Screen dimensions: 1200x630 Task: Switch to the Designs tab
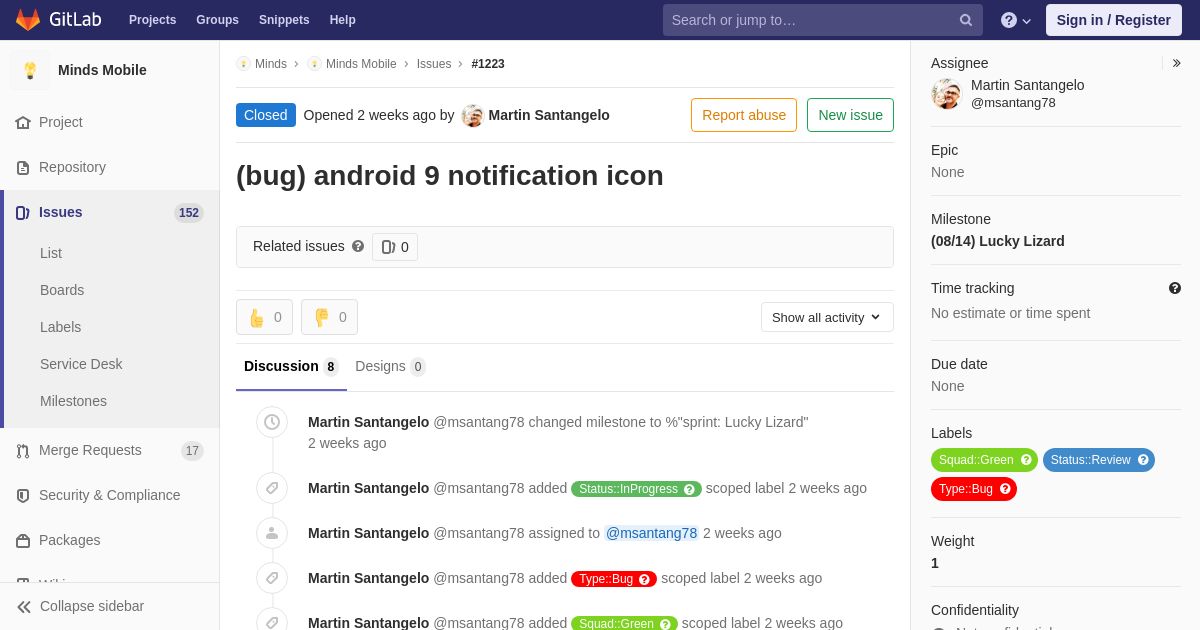(x=390, y=366)
